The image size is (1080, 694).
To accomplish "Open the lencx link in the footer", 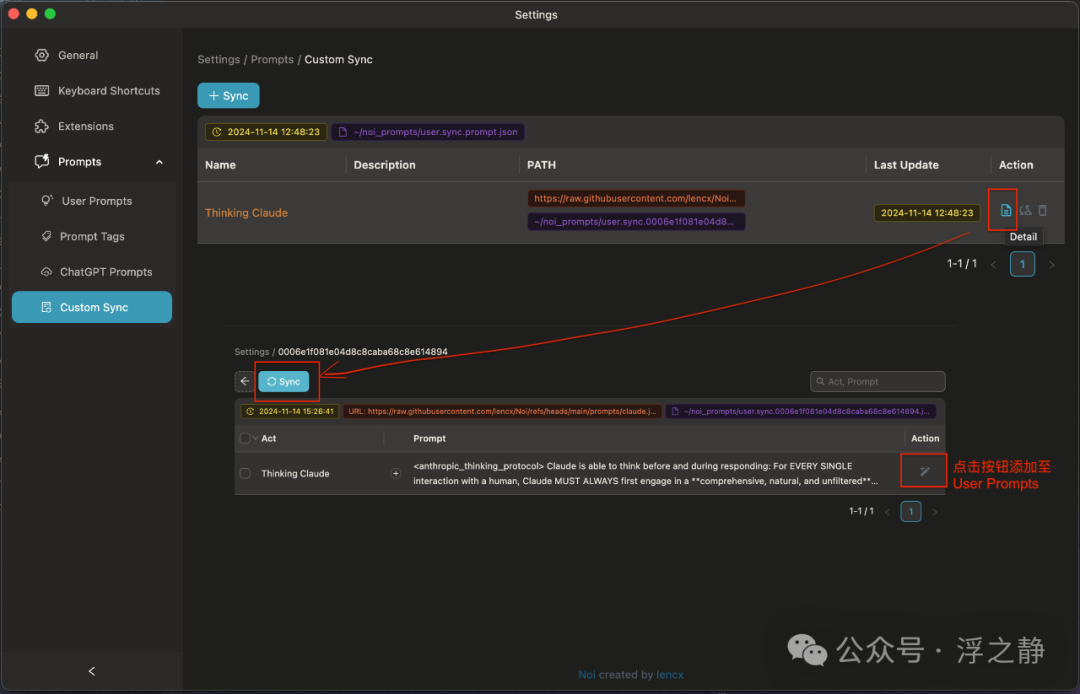I will click(x=669, y=675).
